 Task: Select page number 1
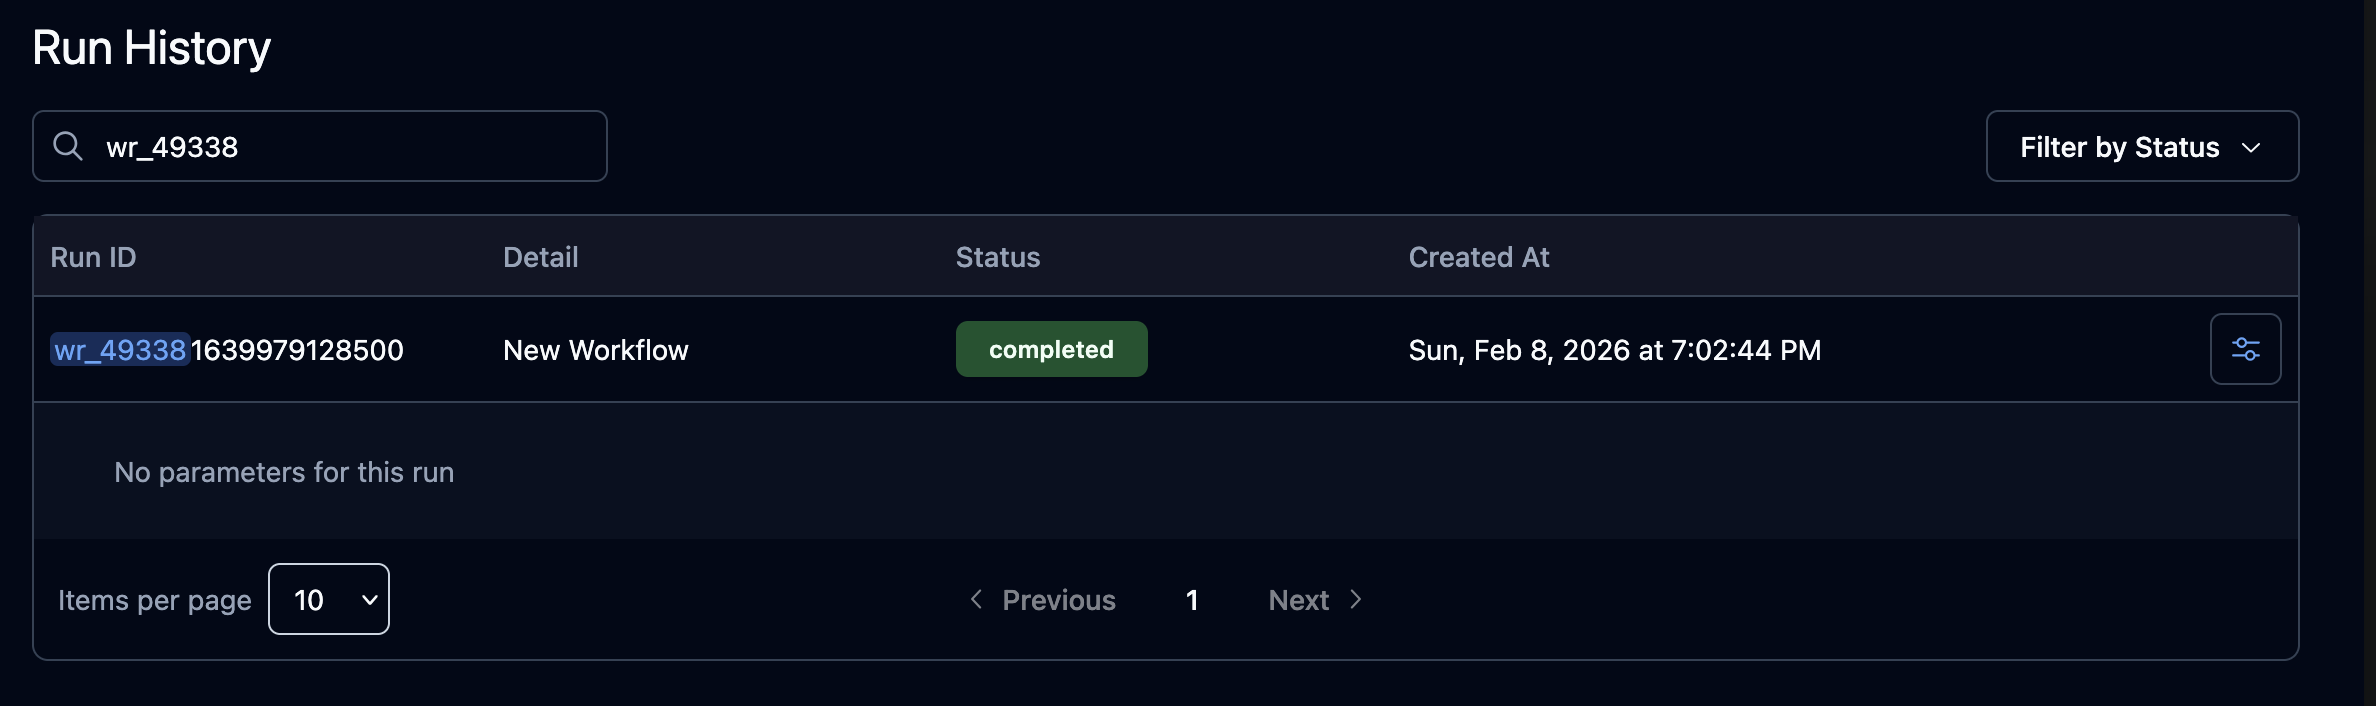[x=1192, y=599]
